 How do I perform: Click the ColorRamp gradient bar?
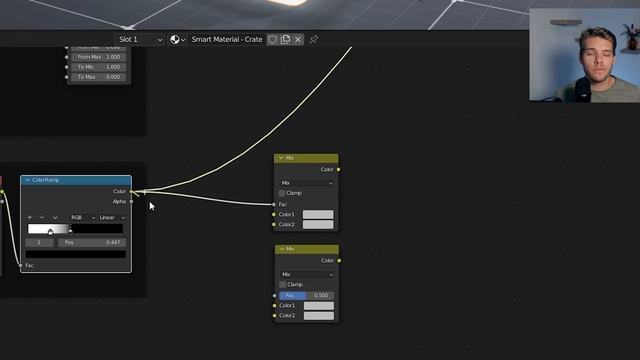tap(75, 228)
